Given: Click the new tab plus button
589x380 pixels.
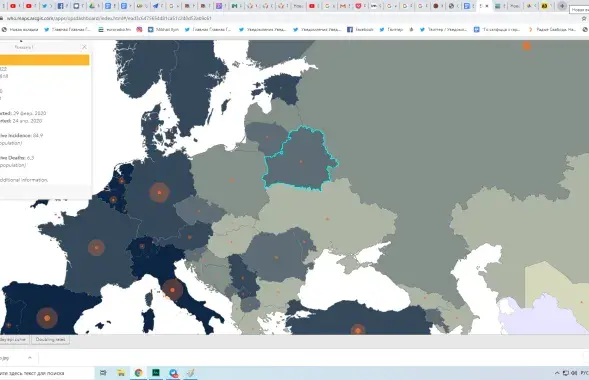Looking at the screenshot, I should [562, 6].
